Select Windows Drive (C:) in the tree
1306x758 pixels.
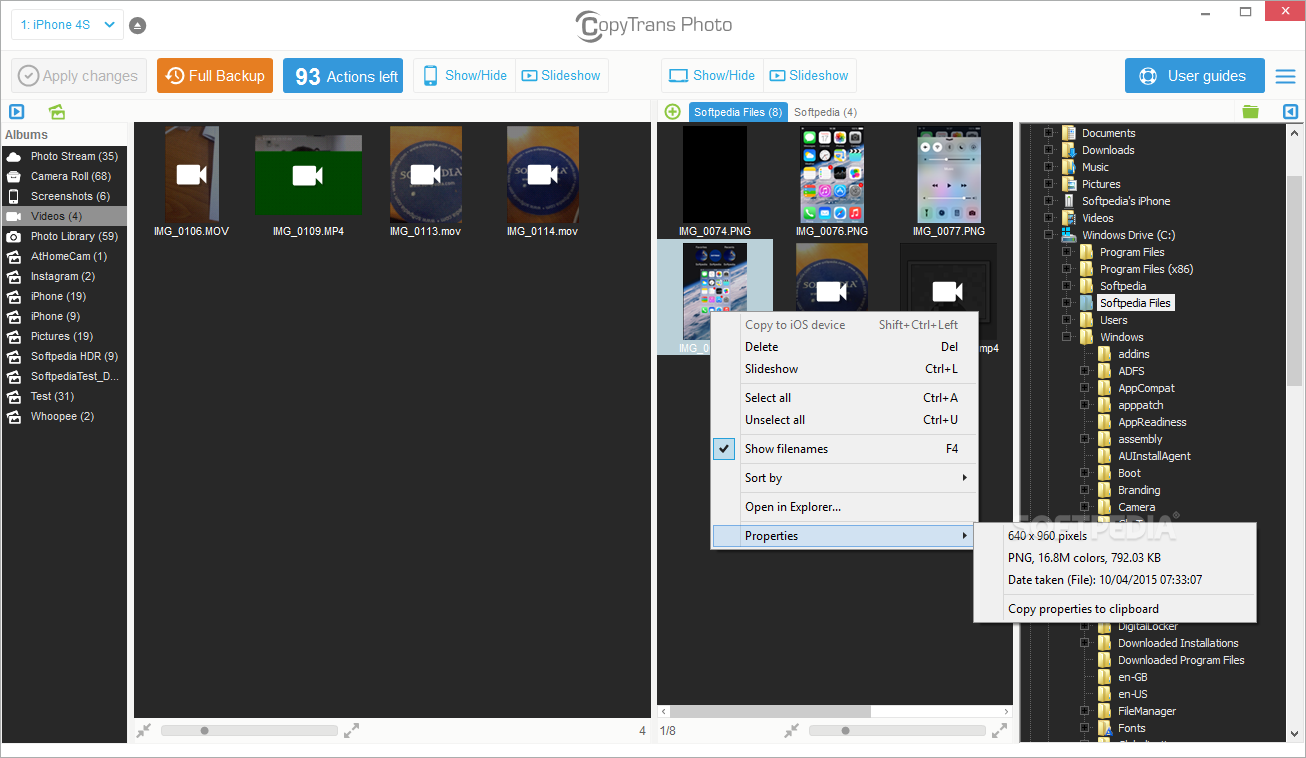[x=1128, y=235]
